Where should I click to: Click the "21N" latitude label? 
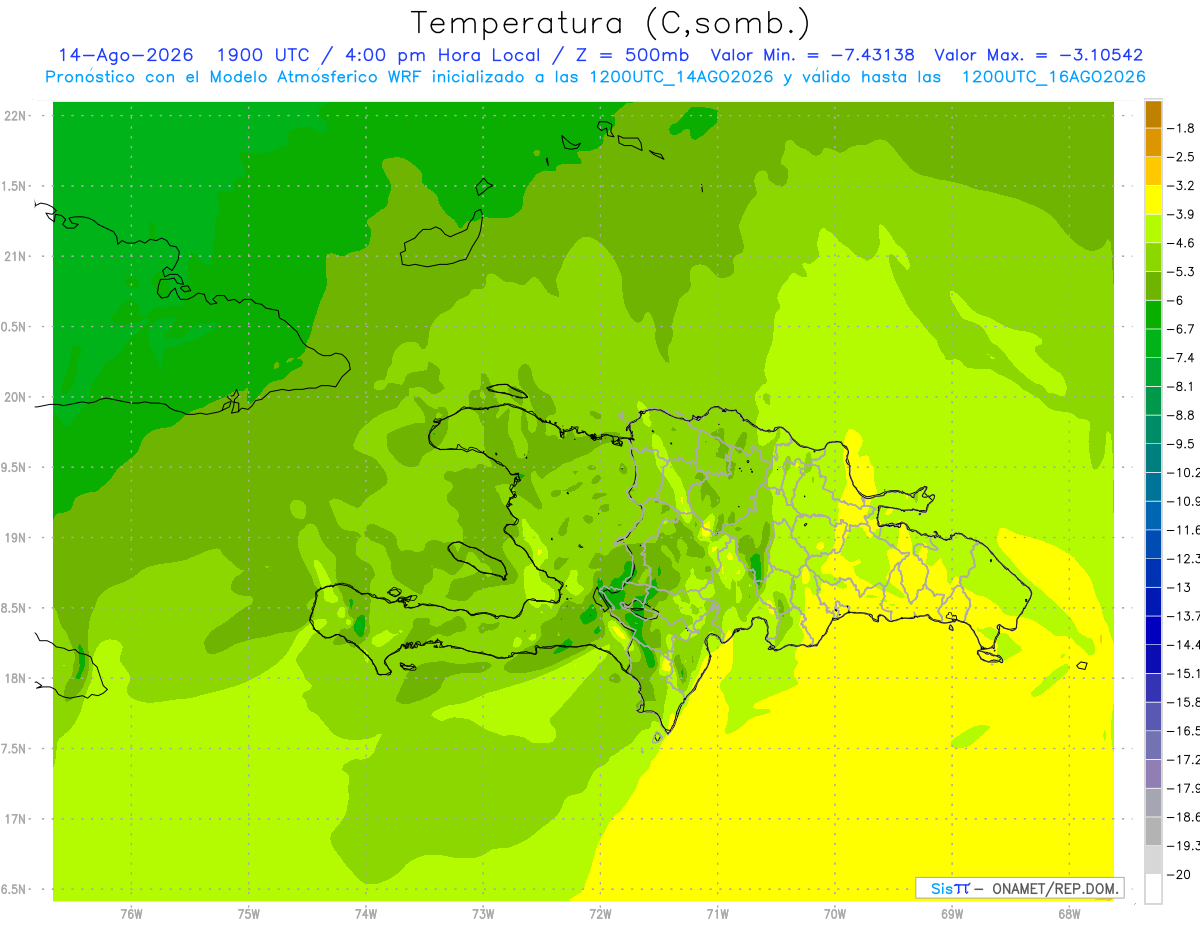pyautogui.click(x=16, y=256)
